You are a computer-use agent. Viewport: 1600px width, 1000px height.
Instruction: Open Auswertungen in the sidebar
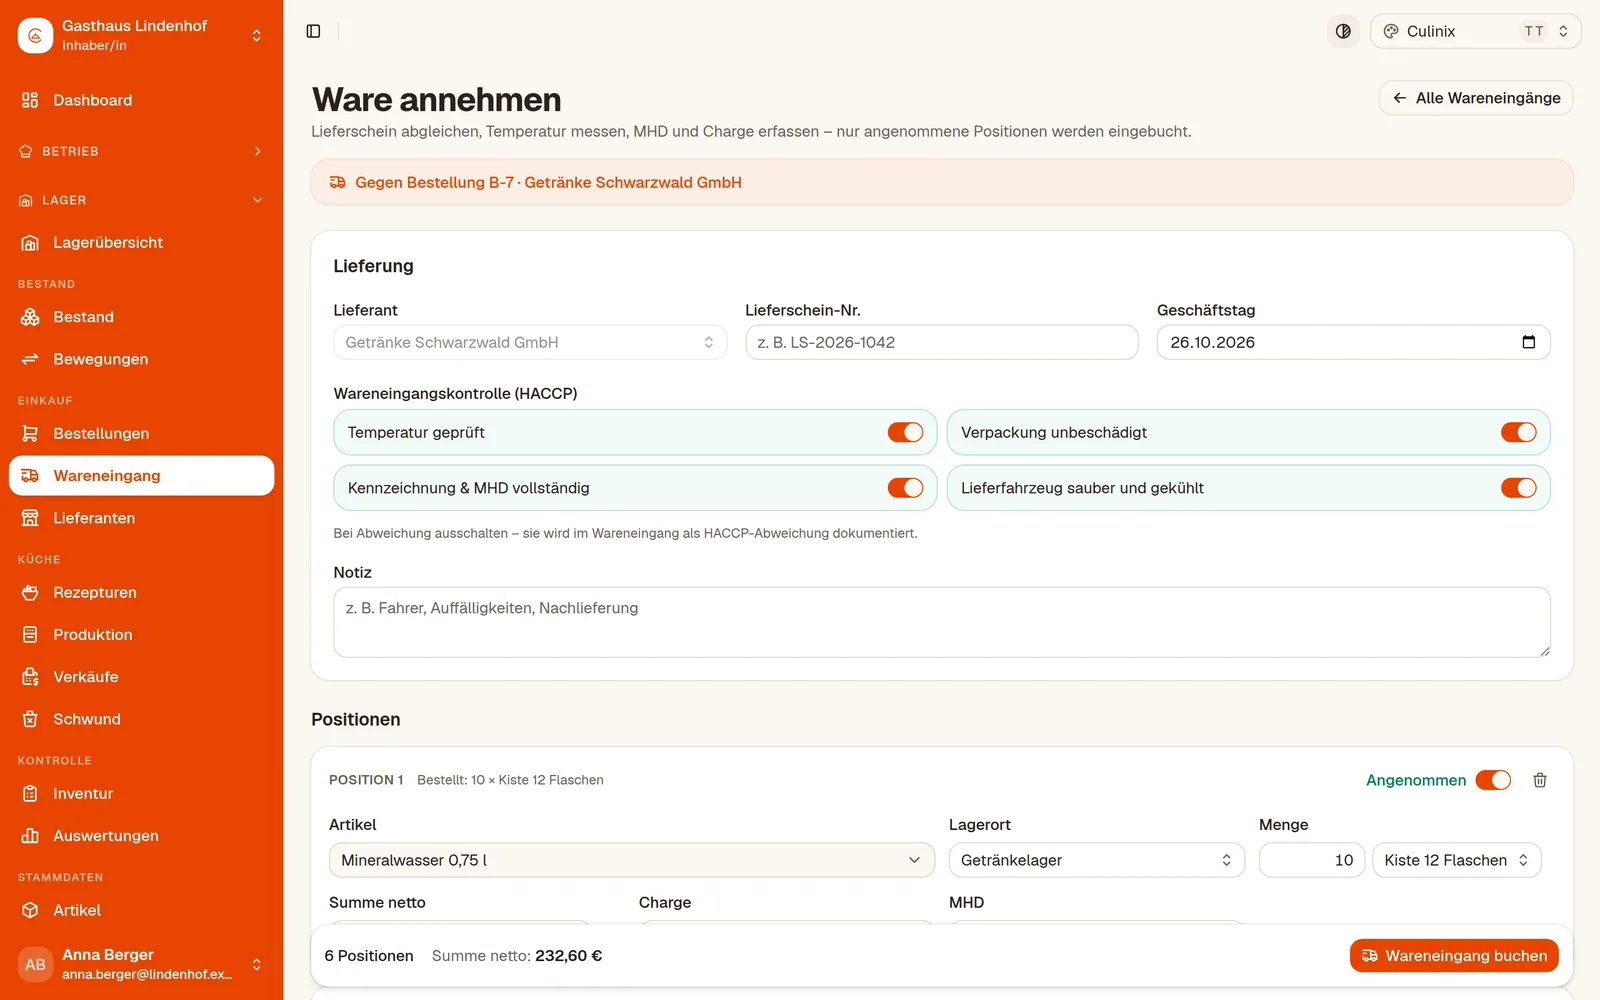tap(141, 836)
